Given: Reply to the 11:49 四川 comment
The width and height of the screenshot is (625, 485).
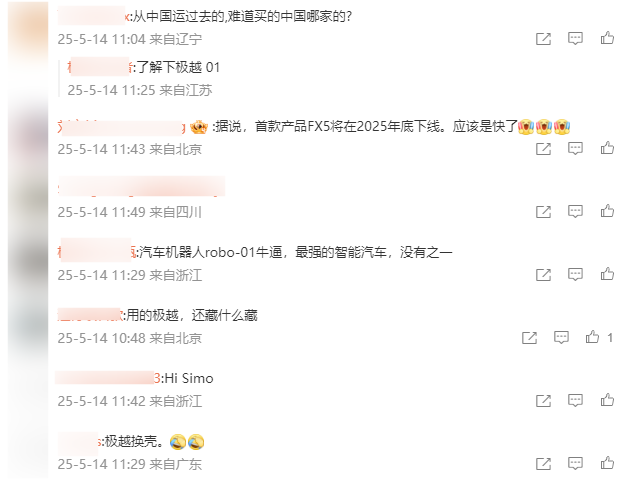Looking at the screenshot, I should point(575,211).
